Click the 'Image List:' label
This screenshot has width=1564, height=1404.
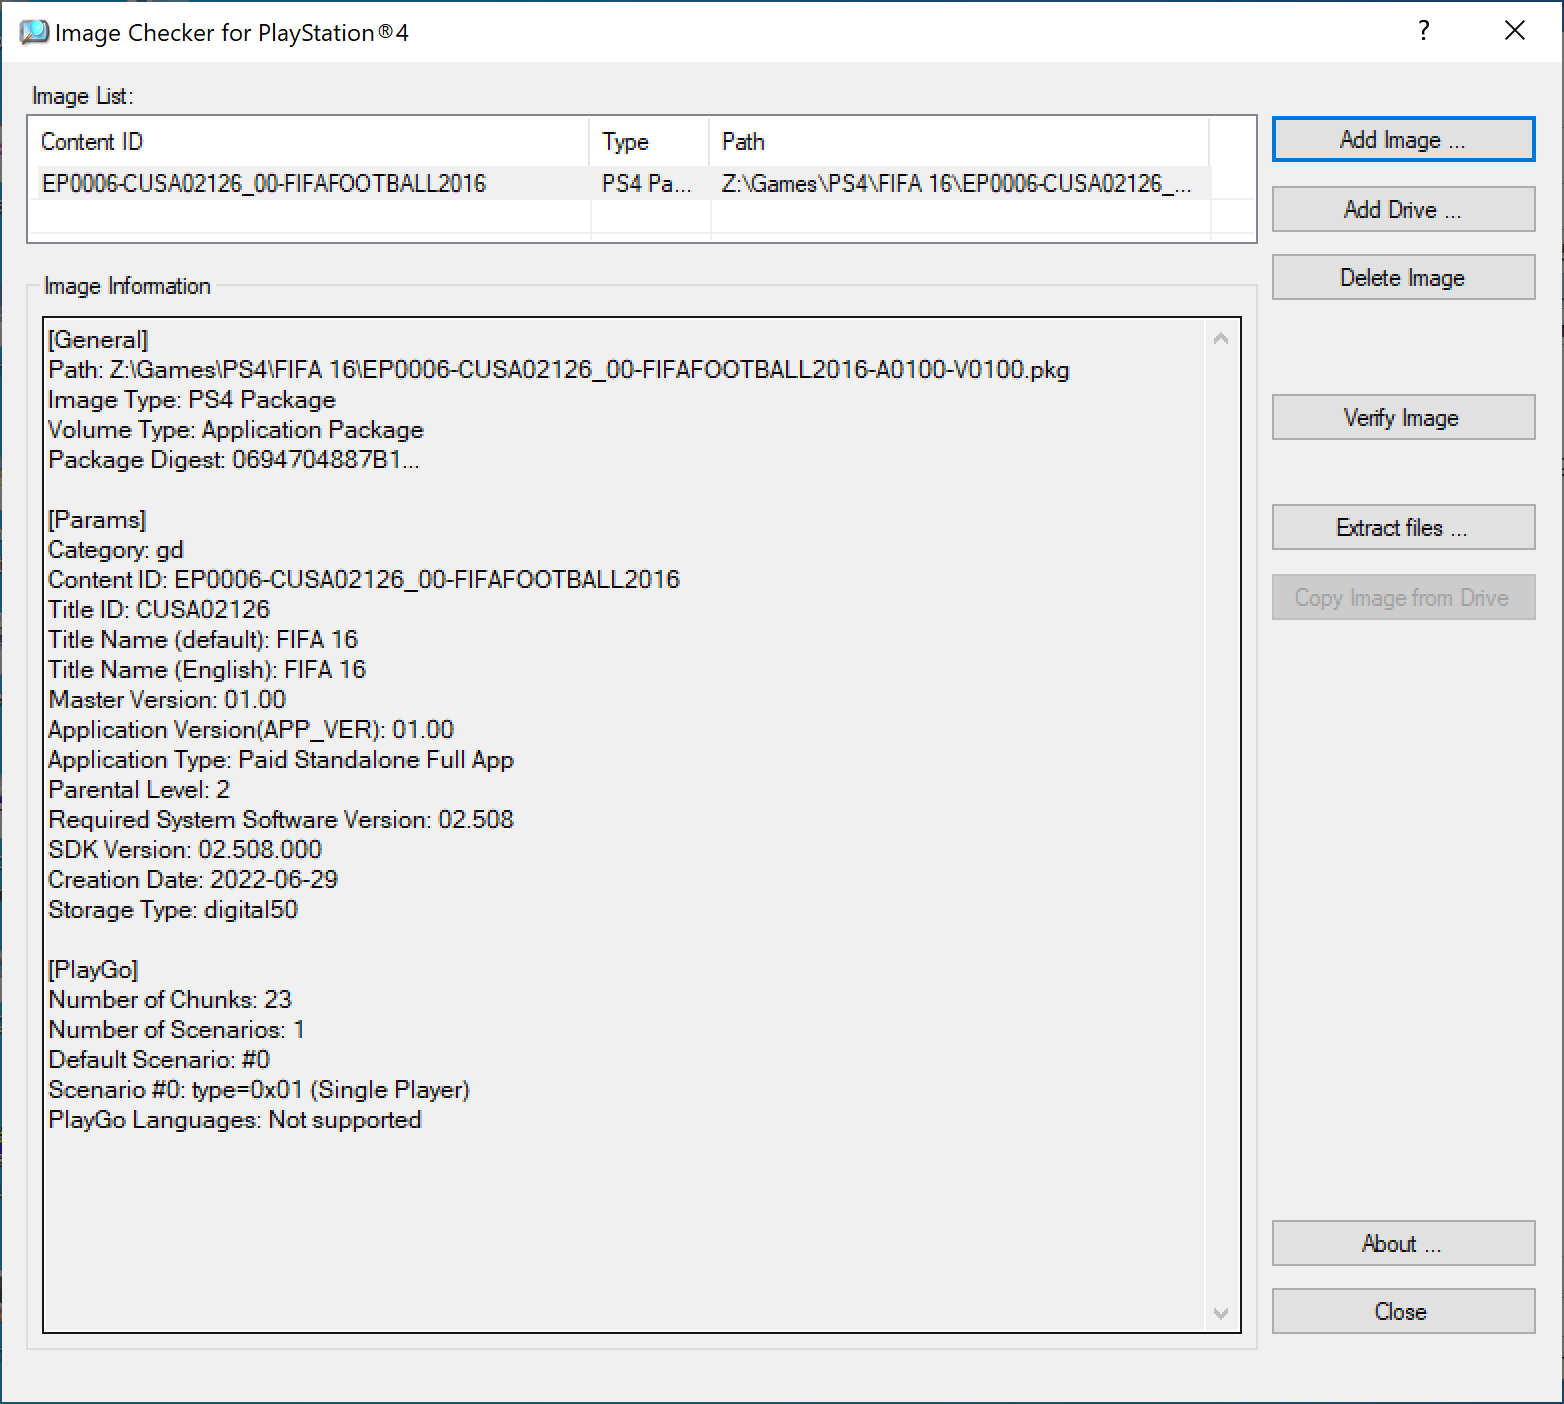83,96
